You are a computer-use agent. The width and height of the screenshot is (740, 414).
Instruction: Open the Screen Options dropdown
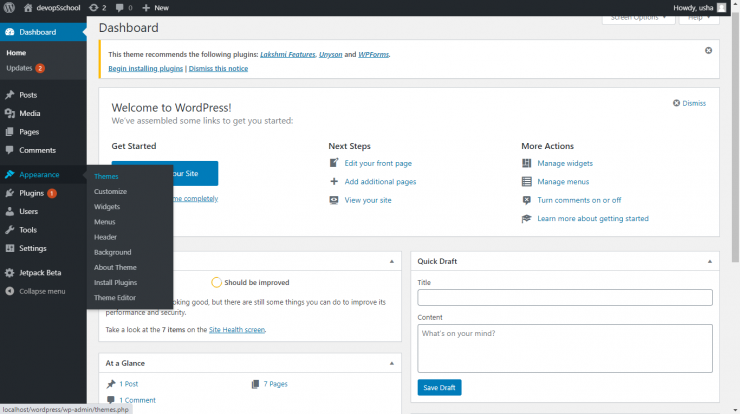638,19
